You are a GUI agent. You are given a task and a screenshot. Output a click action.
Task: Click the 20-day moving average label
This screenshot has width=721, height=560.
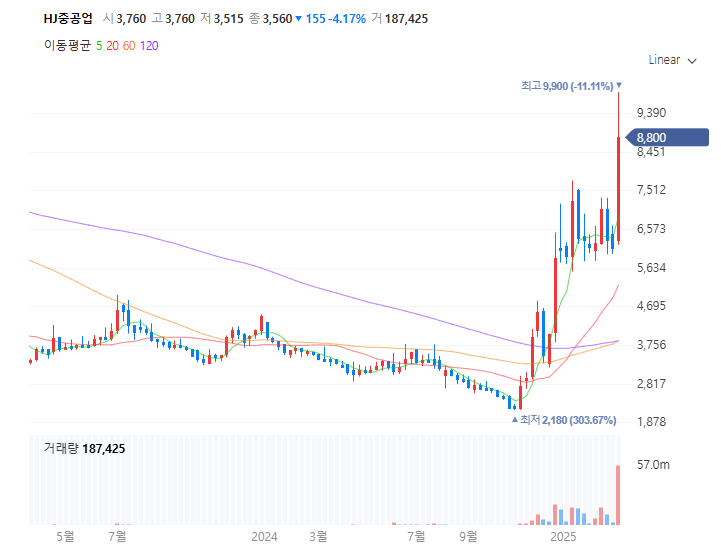(112, 46)
